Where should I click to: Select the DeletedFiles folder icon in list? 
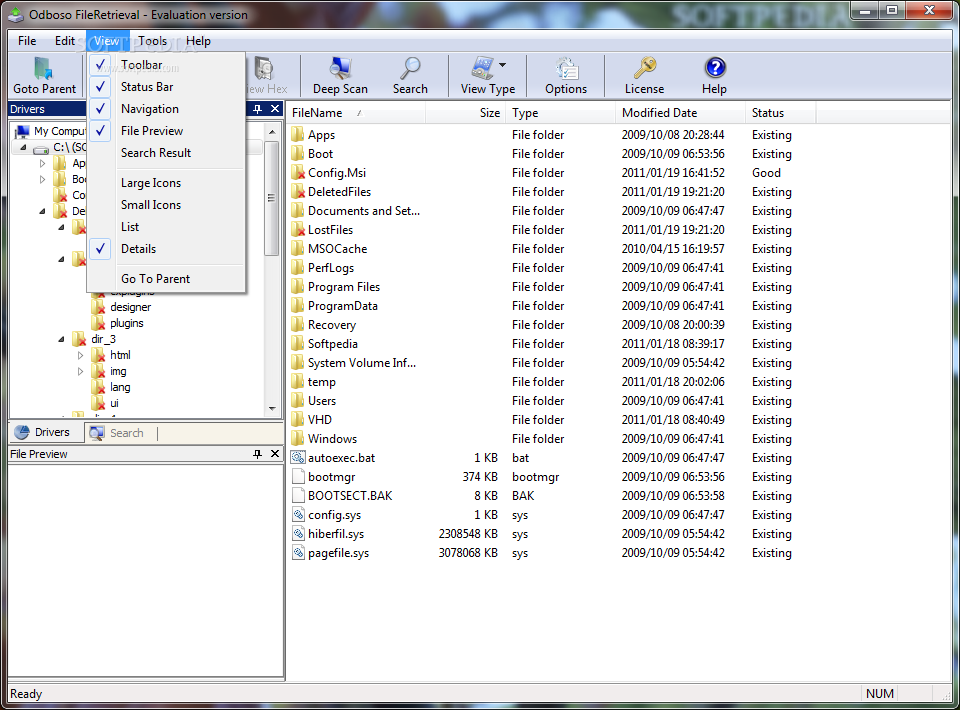[x=298, y=192]
